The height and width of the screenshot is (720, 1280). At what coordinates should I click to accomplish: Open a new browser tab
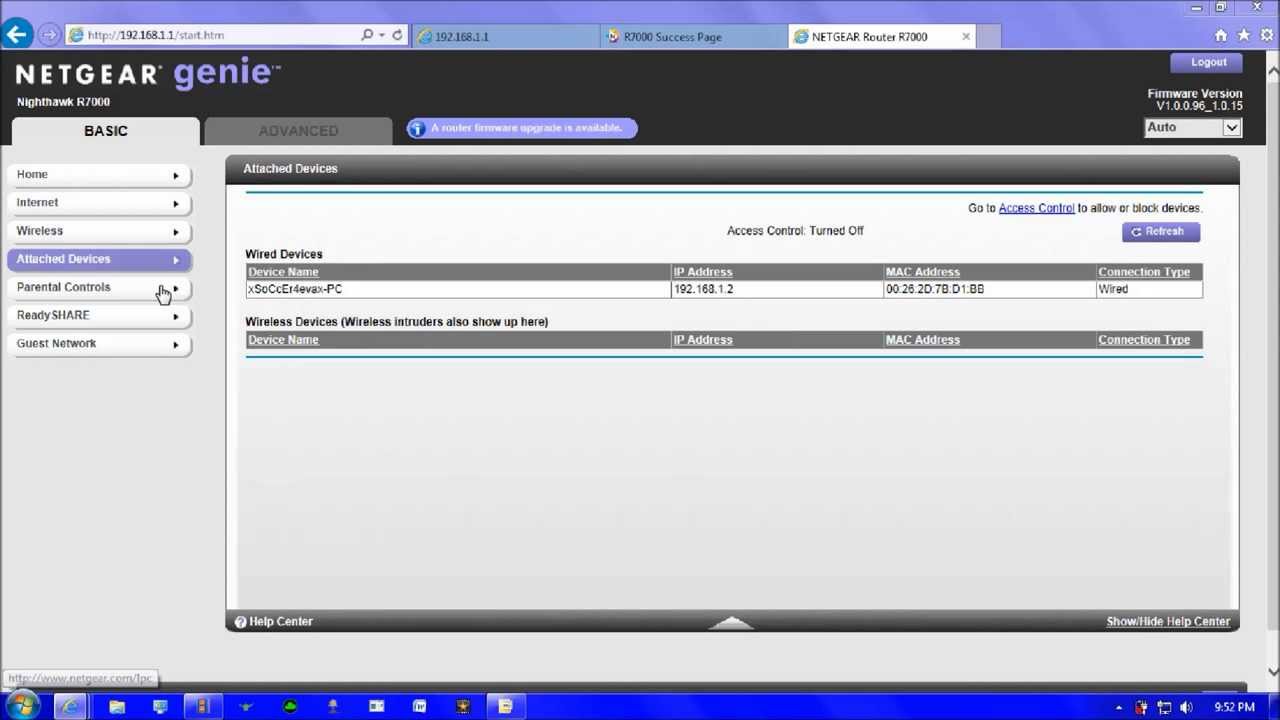(x=988, y=37)
